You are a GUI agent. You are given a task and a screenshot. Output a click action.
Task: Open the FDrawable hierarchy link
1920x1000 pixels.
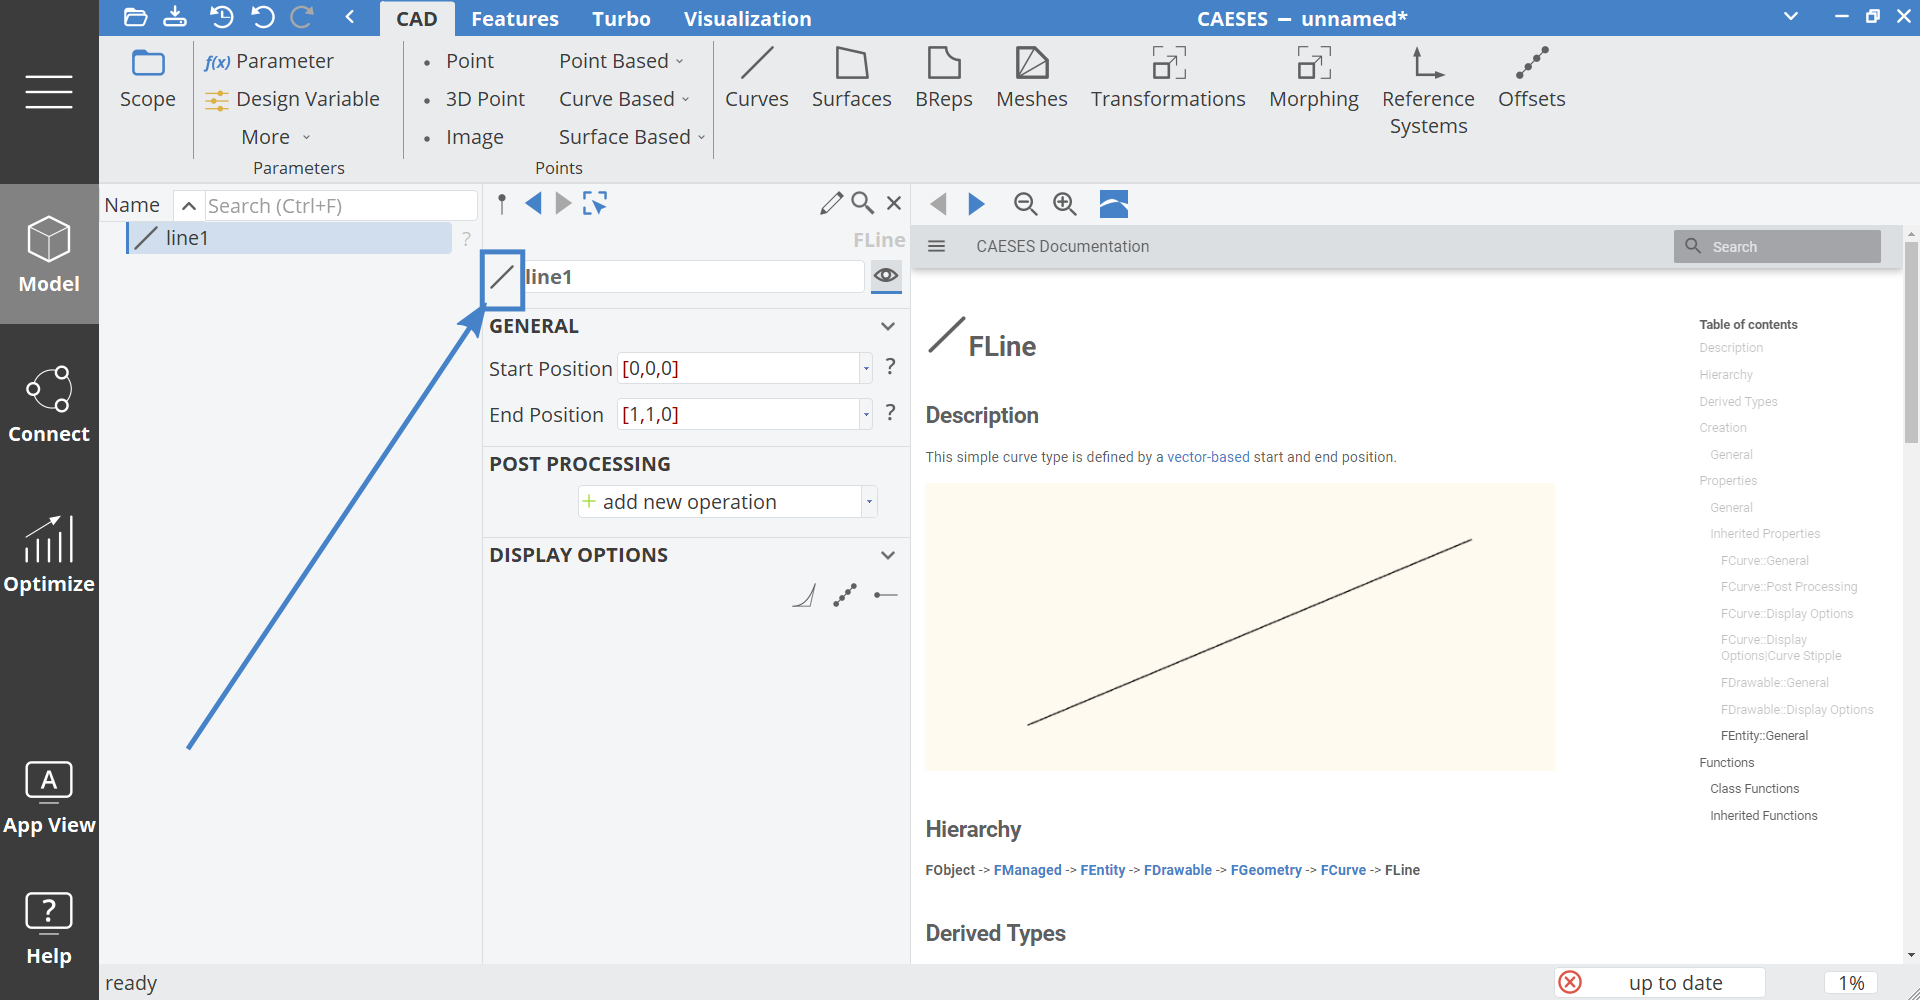coord(1178,870)
